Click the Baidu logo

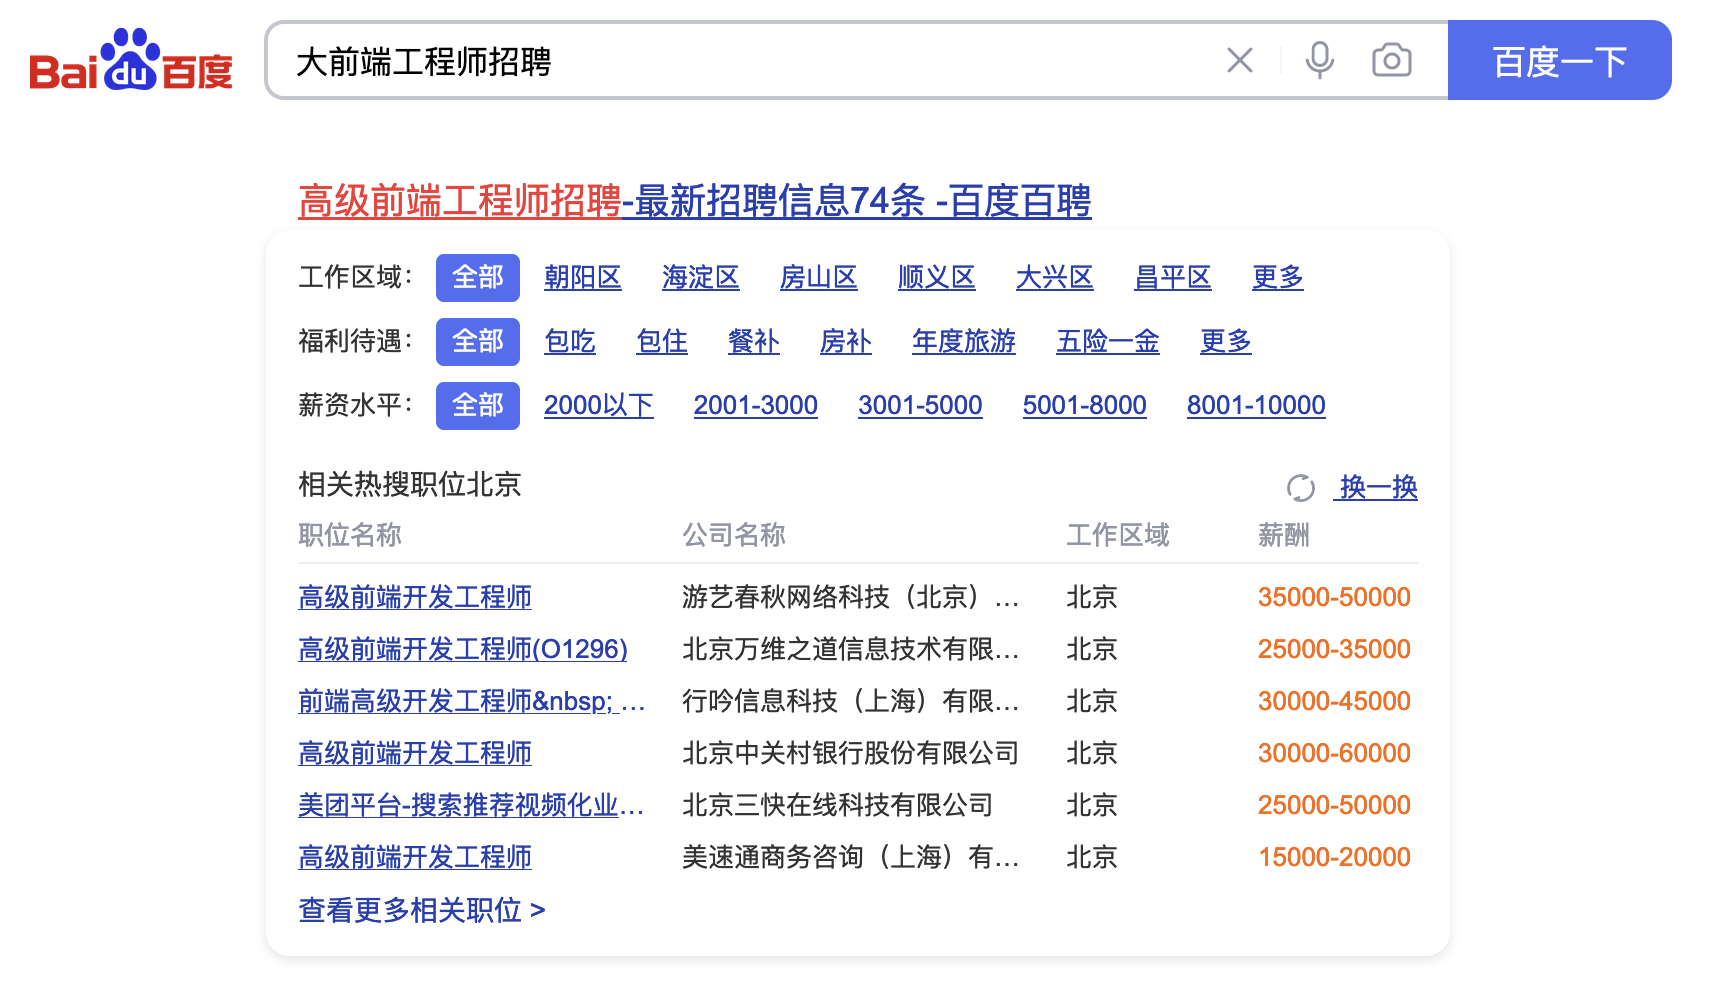pos(131,60)
